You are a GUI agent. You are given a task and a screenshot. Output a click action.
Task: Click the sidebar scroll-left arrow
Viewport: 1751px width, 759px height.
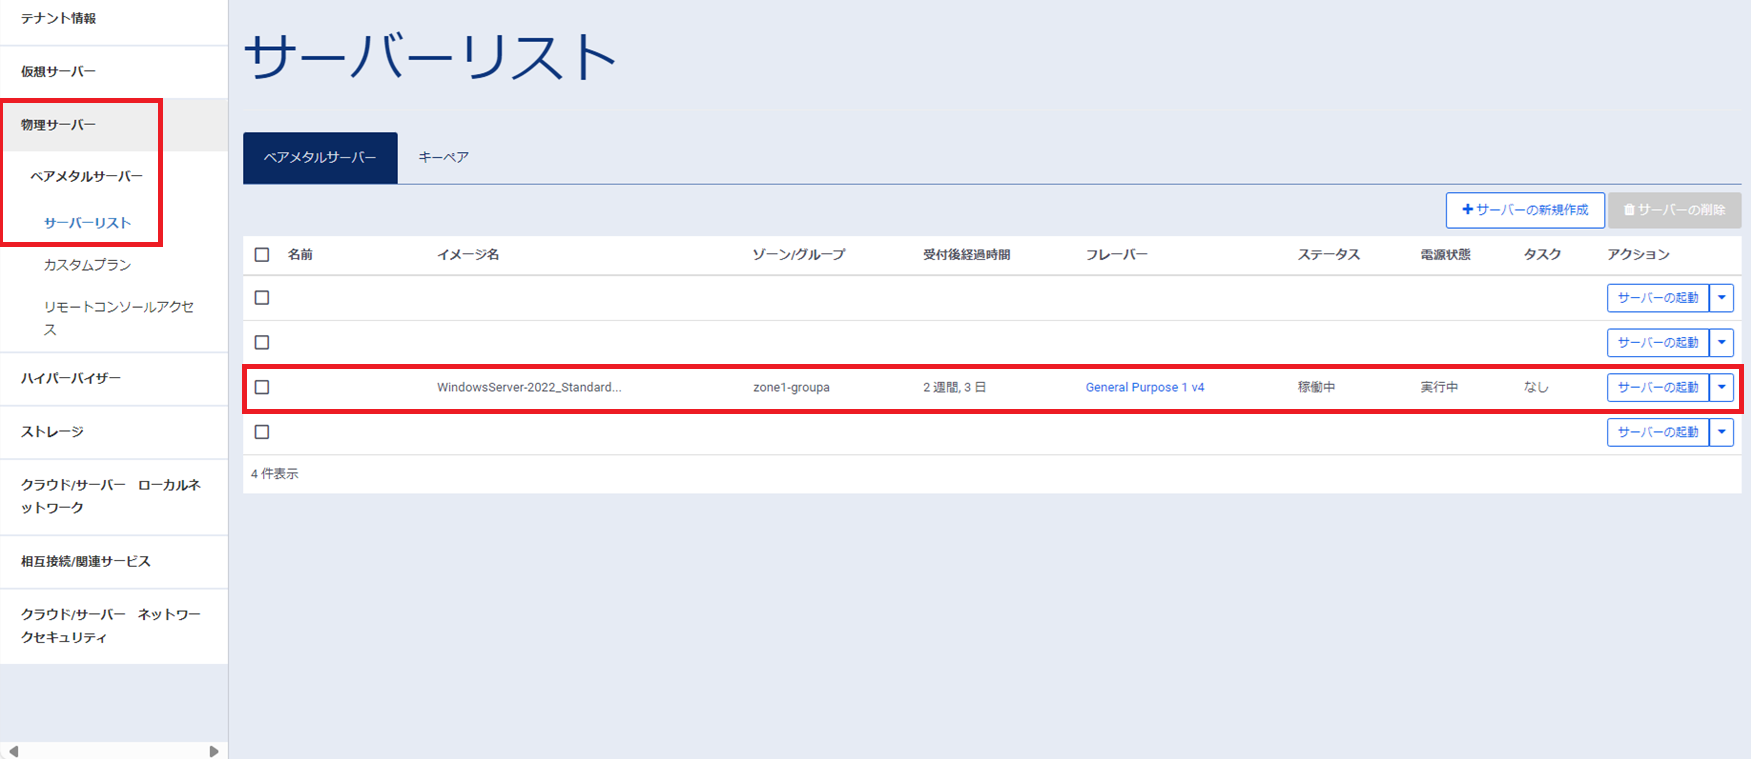(x=13, y=751)
